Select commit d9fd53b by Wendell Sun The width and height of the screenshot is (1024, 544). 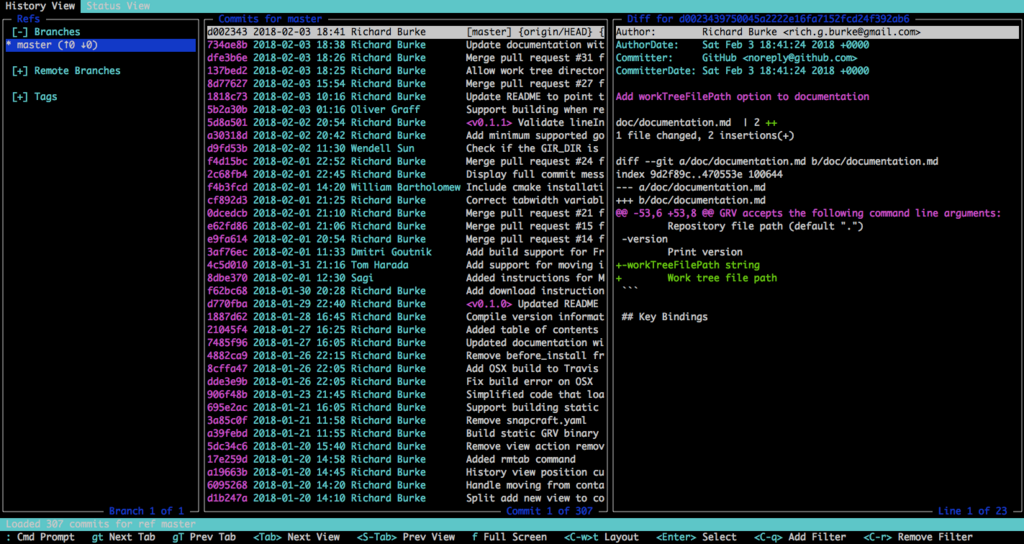[x=406, y=148]
